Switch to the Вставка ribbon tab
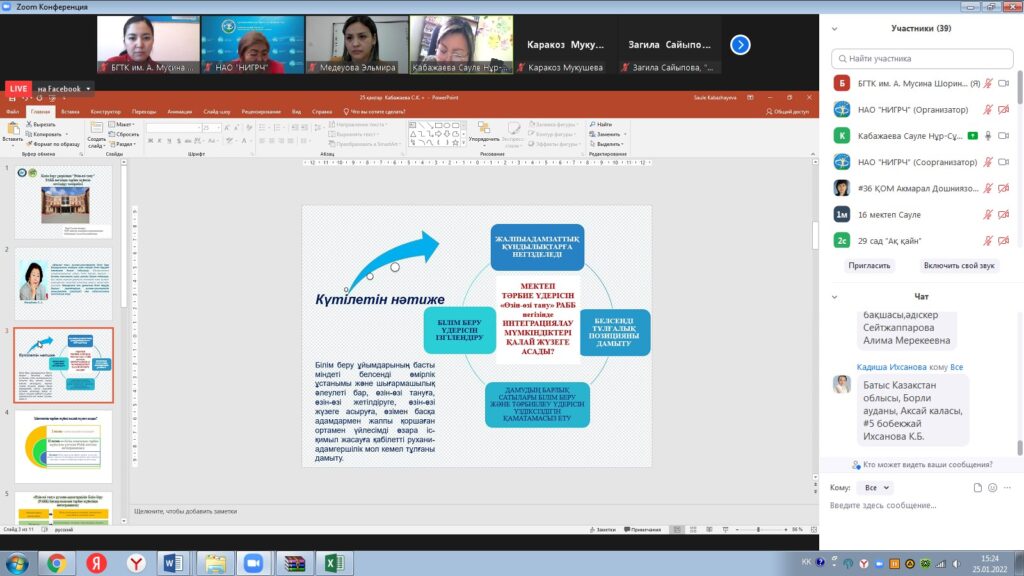Viewport: 1024px width, 576px height. point(70,112)
